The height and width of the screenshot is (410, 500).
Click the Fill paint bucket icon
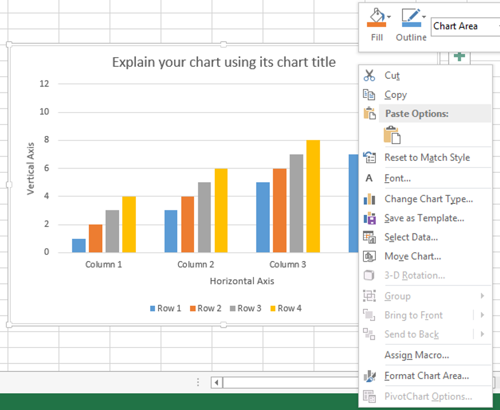(377, 17)
